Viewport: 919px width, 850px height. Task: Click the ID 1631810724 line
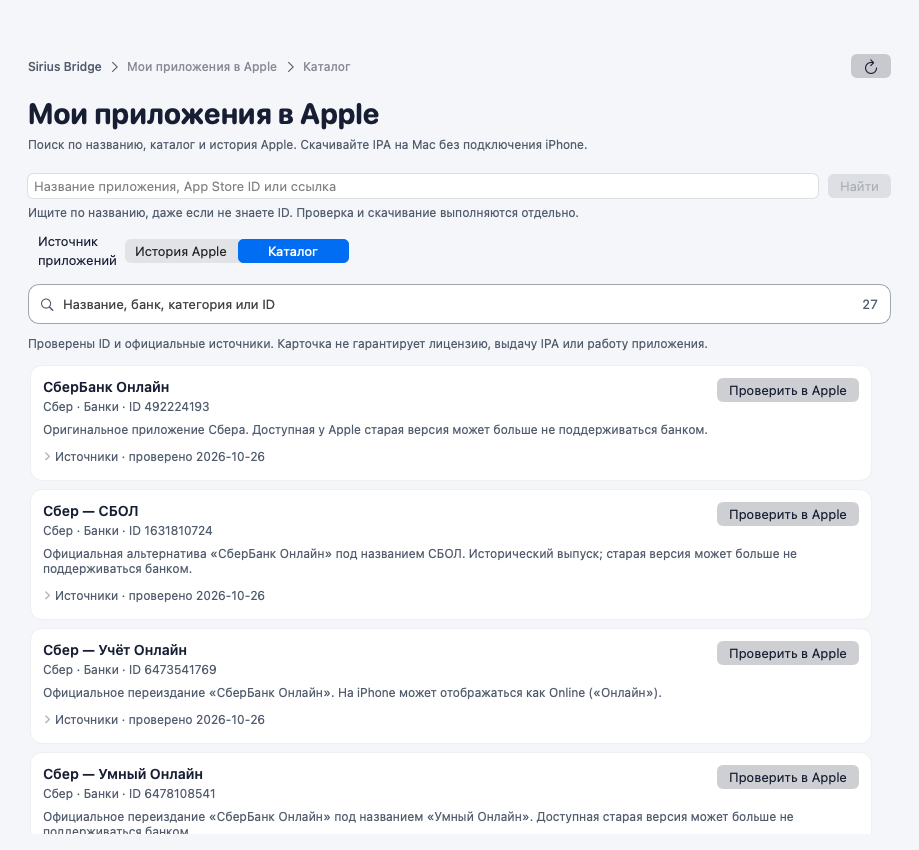pyautogui.click(x=128, y=531)
